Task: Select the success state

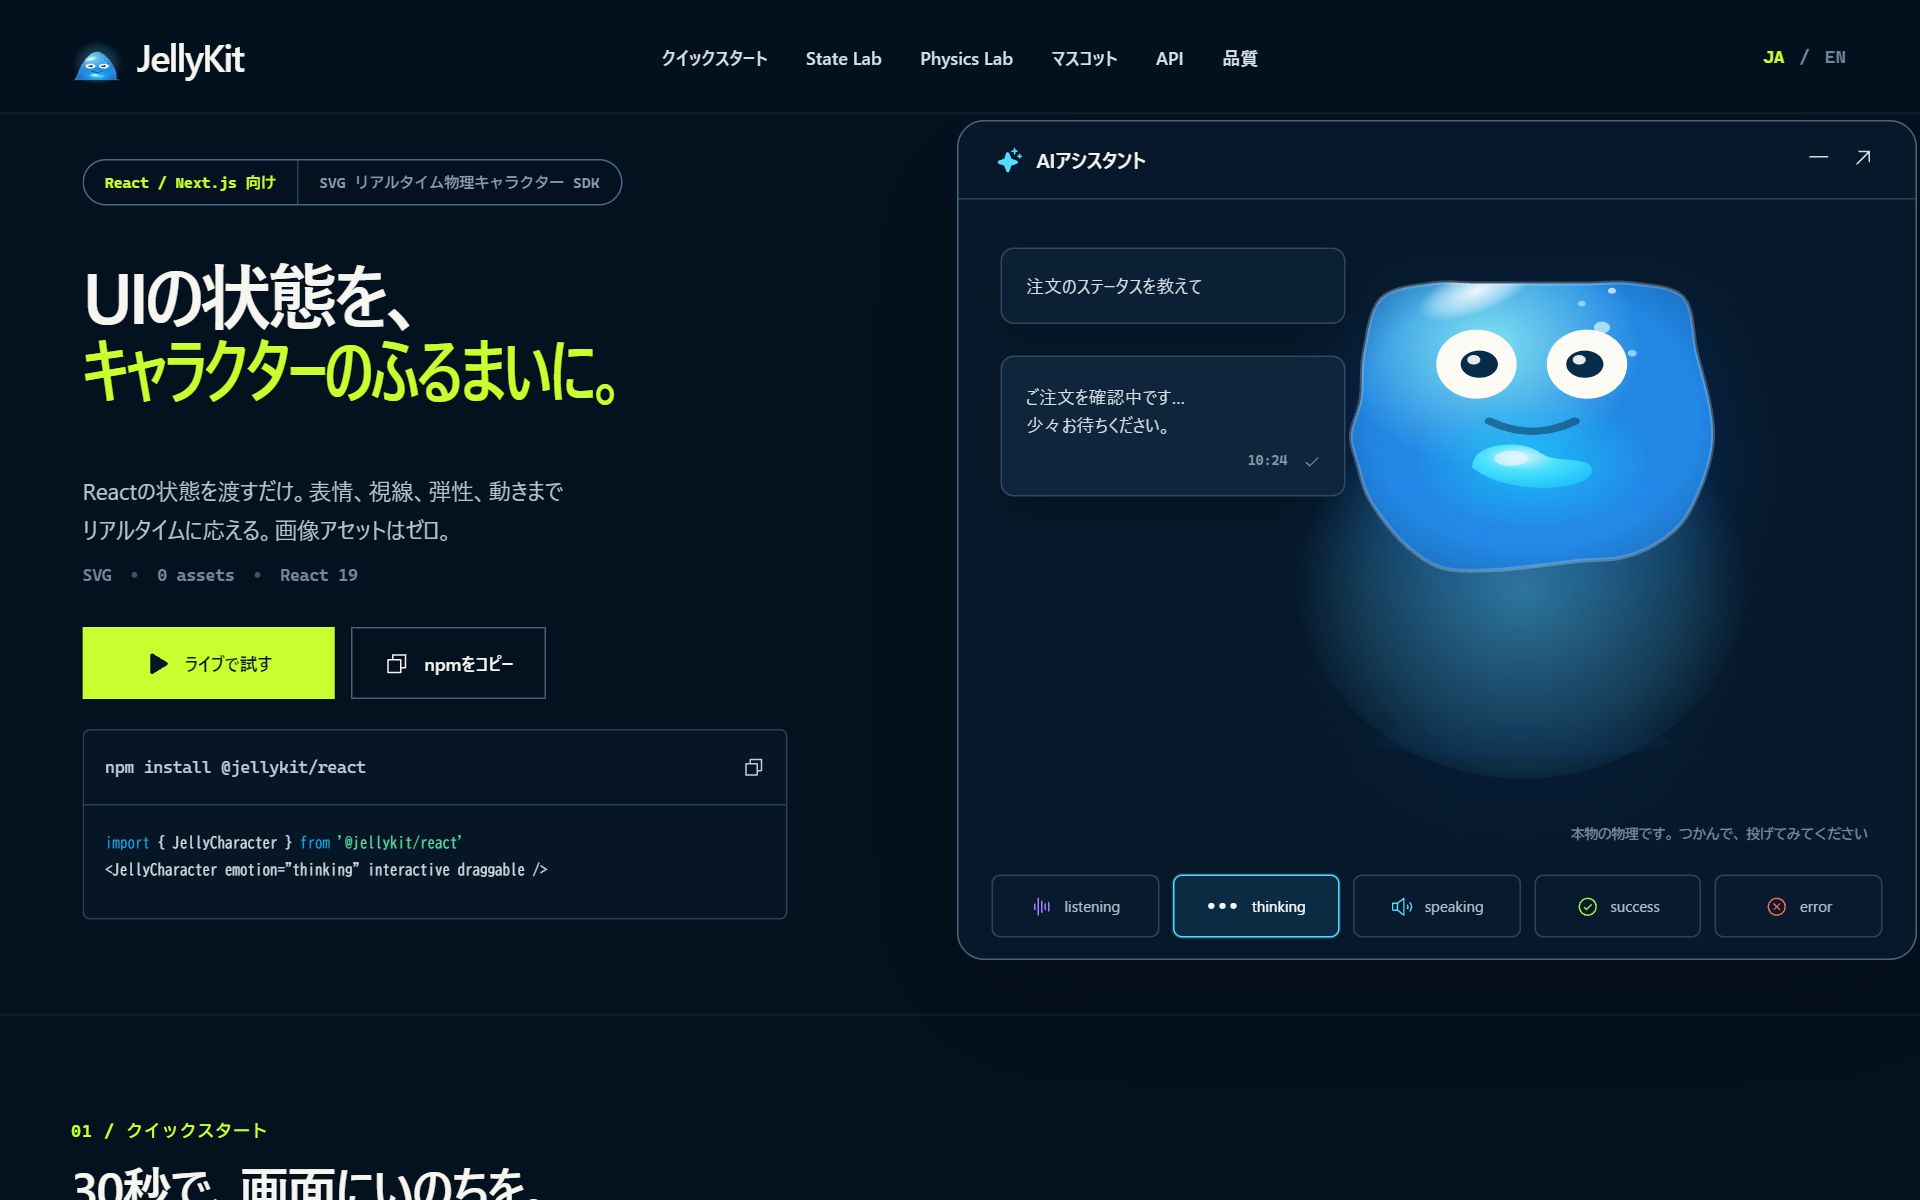Action: (1617, 906)
